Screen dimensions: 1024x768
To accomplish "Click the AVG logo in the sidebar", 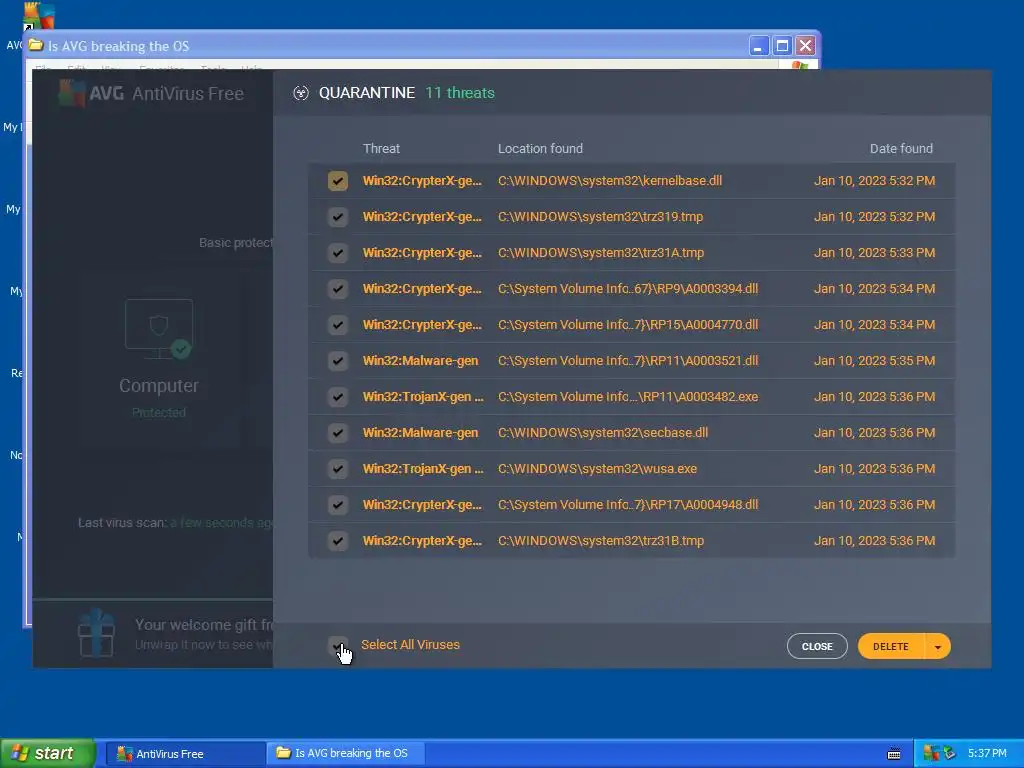I will (x=72, y=93).
